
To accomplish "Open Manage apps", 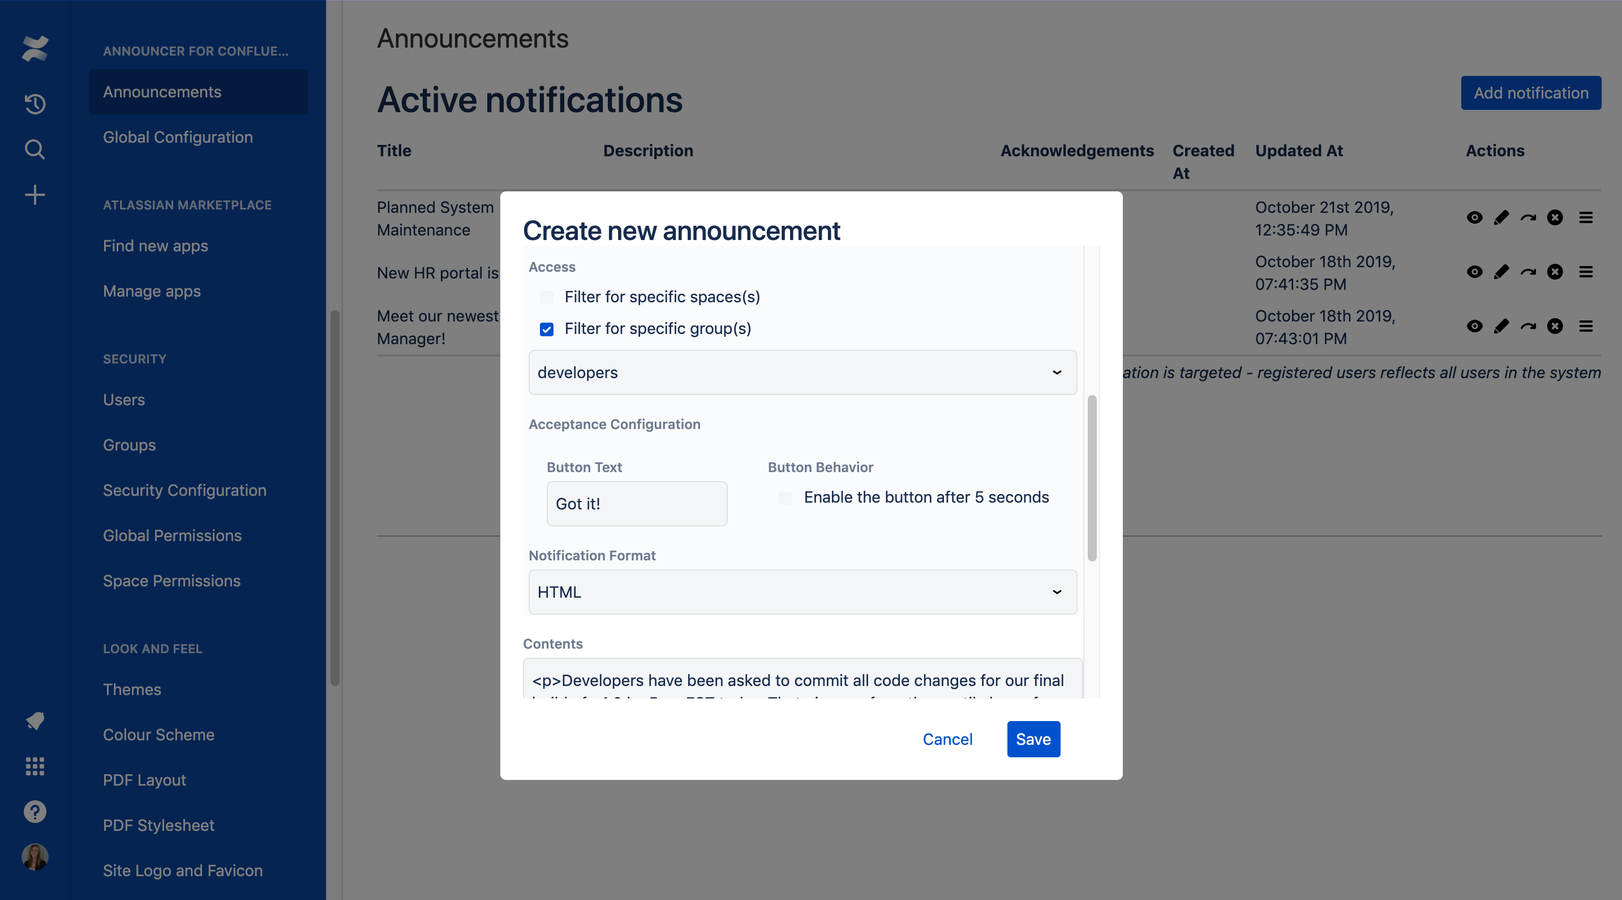I will click(x=152, y=291).
